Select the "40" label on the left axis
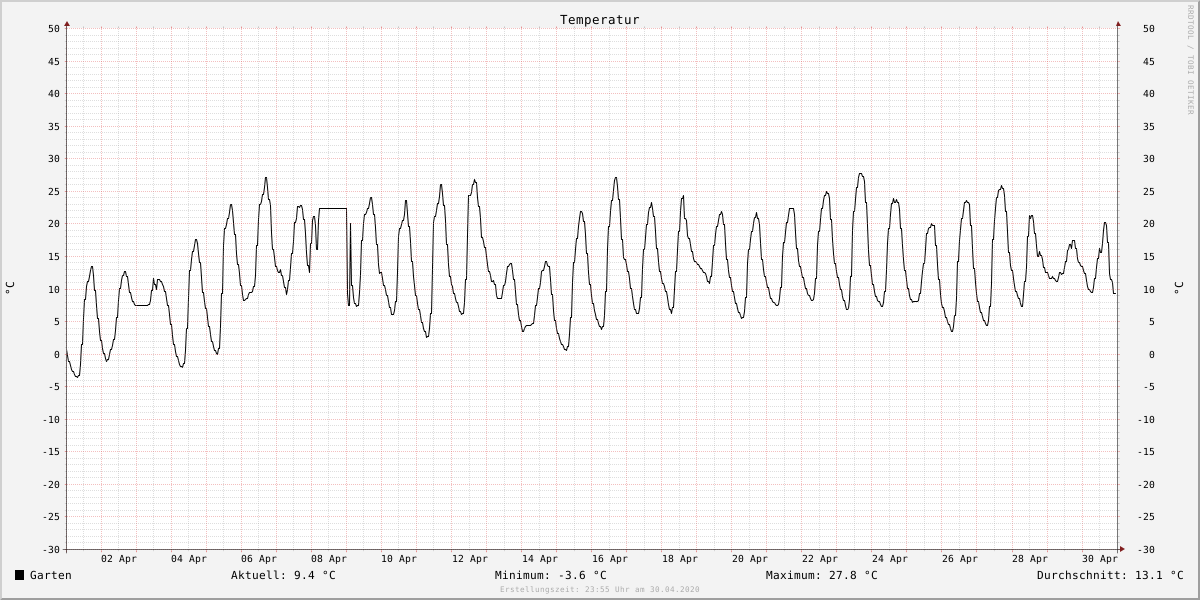The image size is (1200, 600). click(x=54, y=93)
